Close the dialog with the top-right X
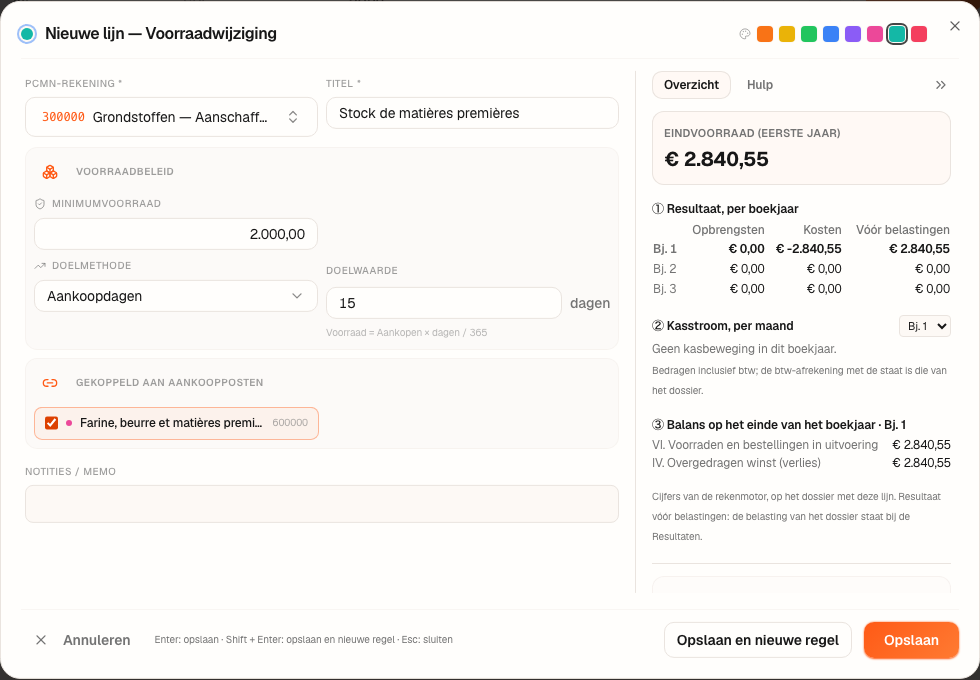 pyautogui.click(x=955, y=26)
